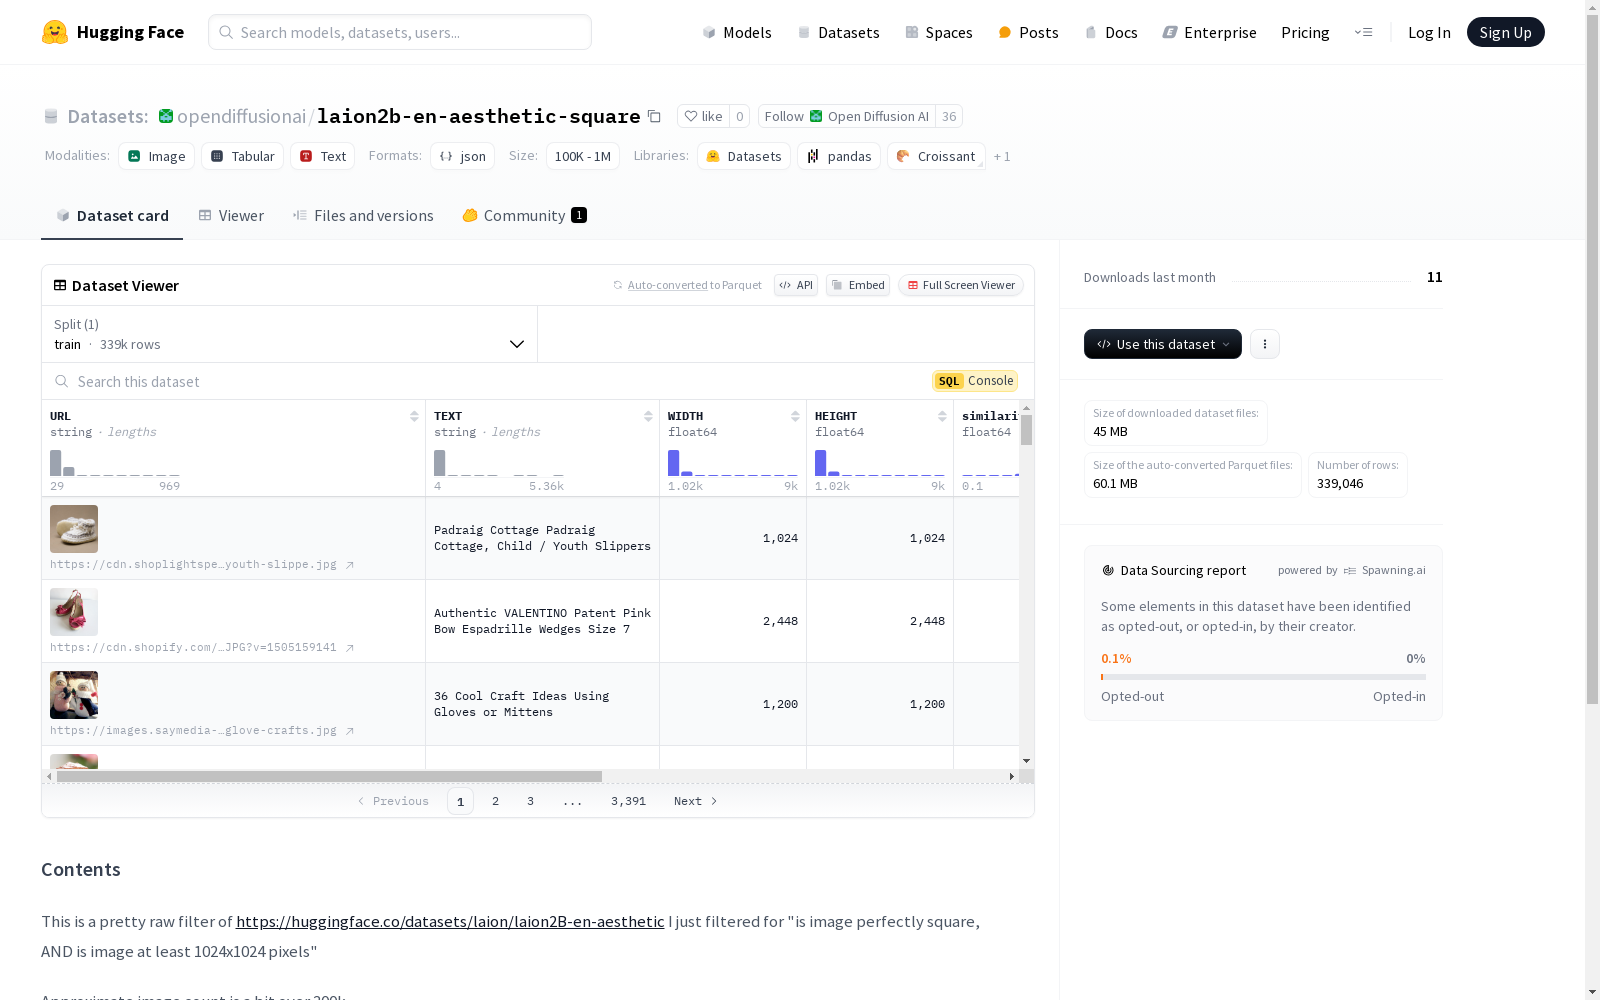Open the API button in Dataset Viewer

click(796, 285)
